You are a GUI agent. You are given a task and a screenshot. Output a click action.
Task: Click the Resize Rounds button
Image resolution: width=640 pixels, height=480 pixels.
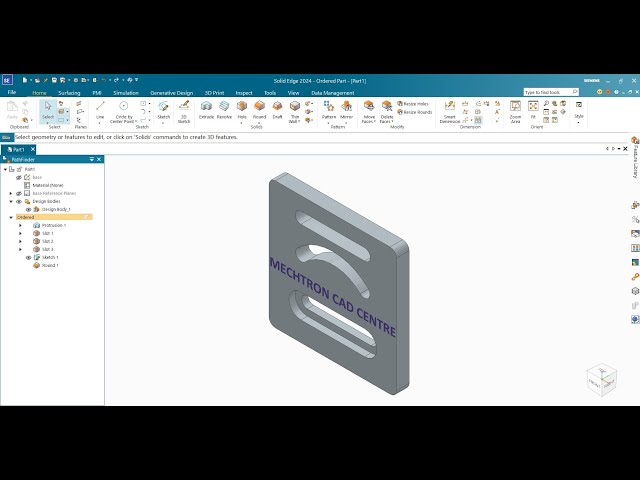(x=414, y=112)
